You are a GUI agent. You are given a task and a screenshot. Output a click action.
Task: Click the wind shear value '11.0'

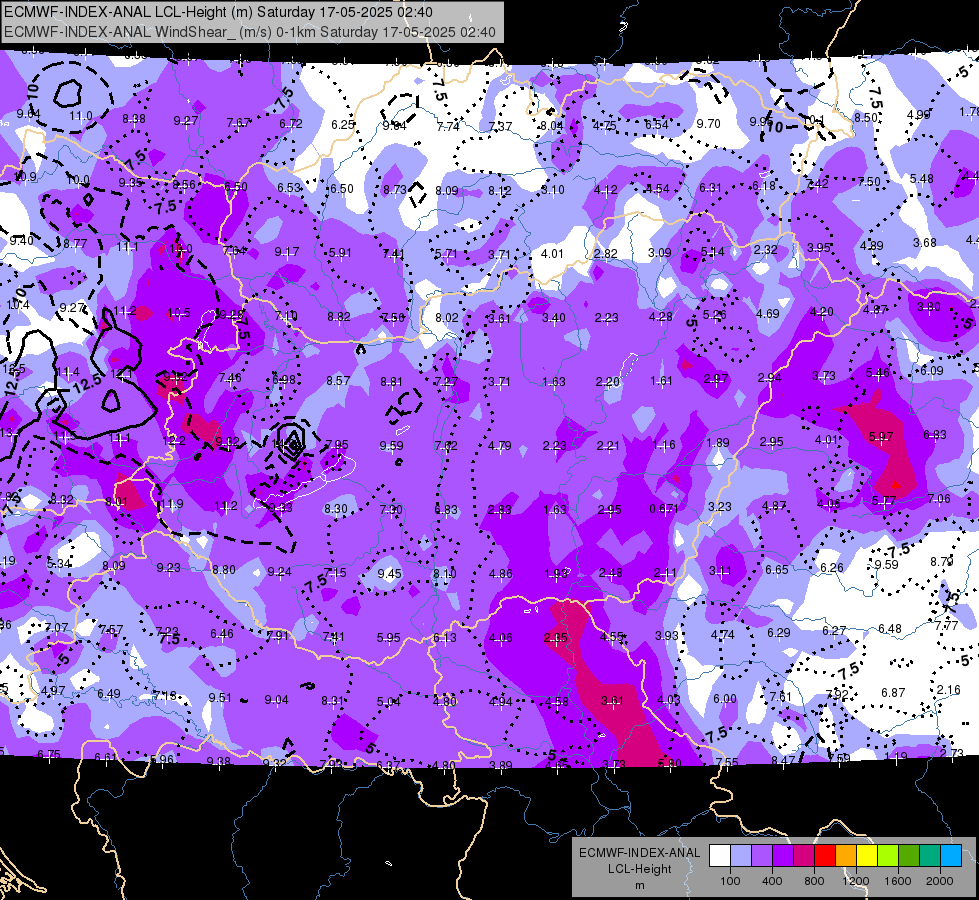(81, 116)
